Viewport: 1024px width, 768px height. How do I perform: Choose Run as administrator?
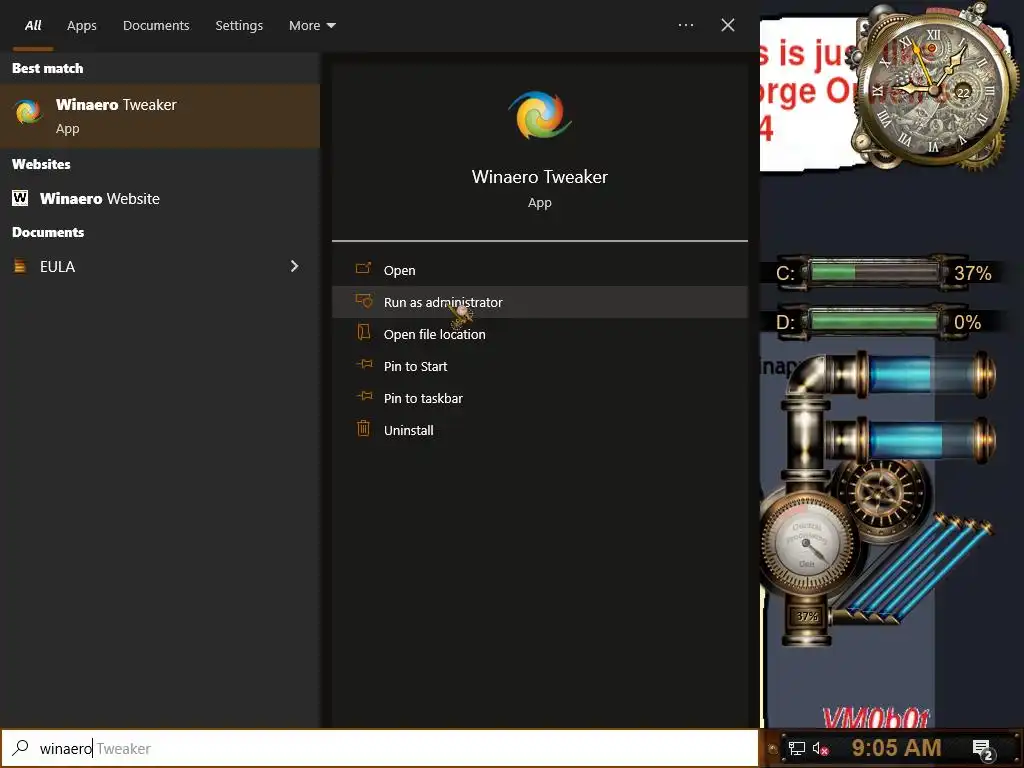click(x=539, y=302)
